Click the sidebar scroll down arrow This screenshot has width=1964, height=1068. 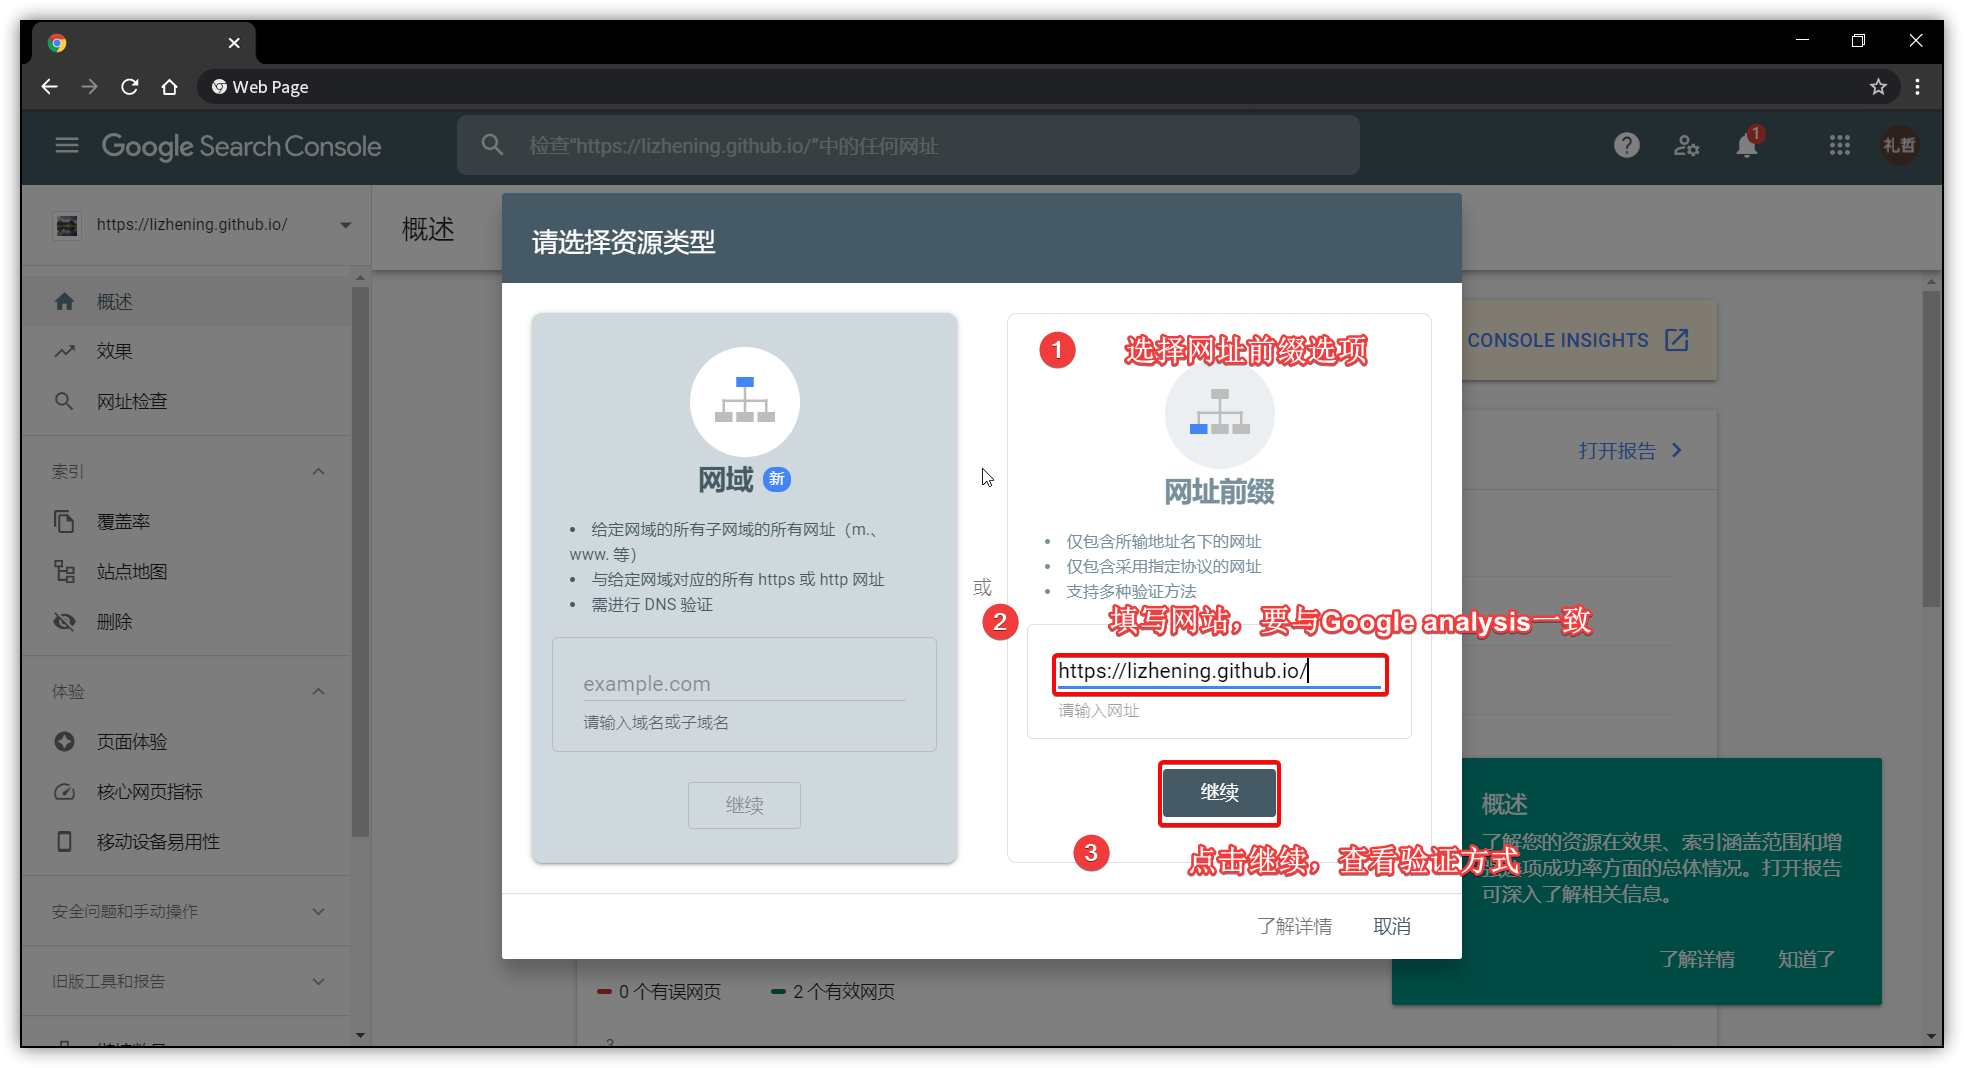click(x=360, y=1035)
